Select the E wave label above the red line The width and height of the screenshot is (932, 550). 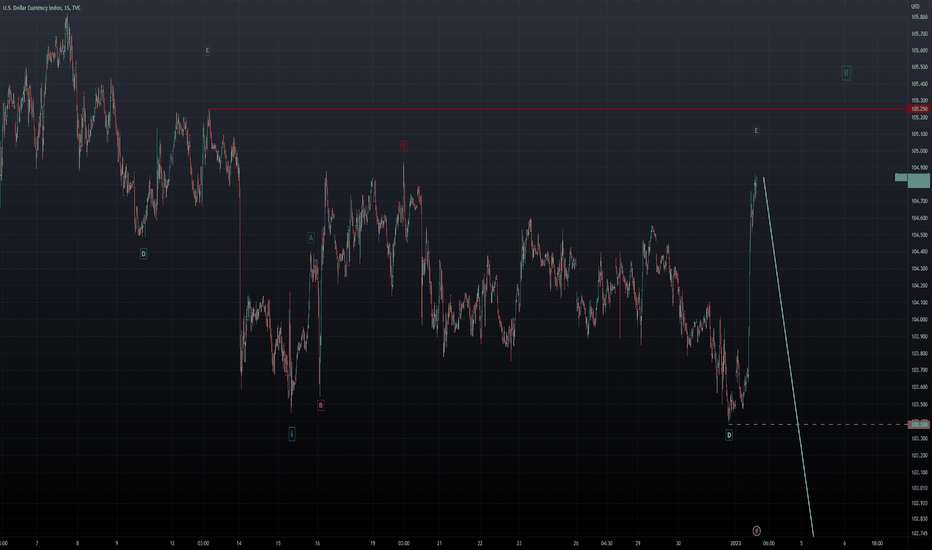(x=207, y=51)
